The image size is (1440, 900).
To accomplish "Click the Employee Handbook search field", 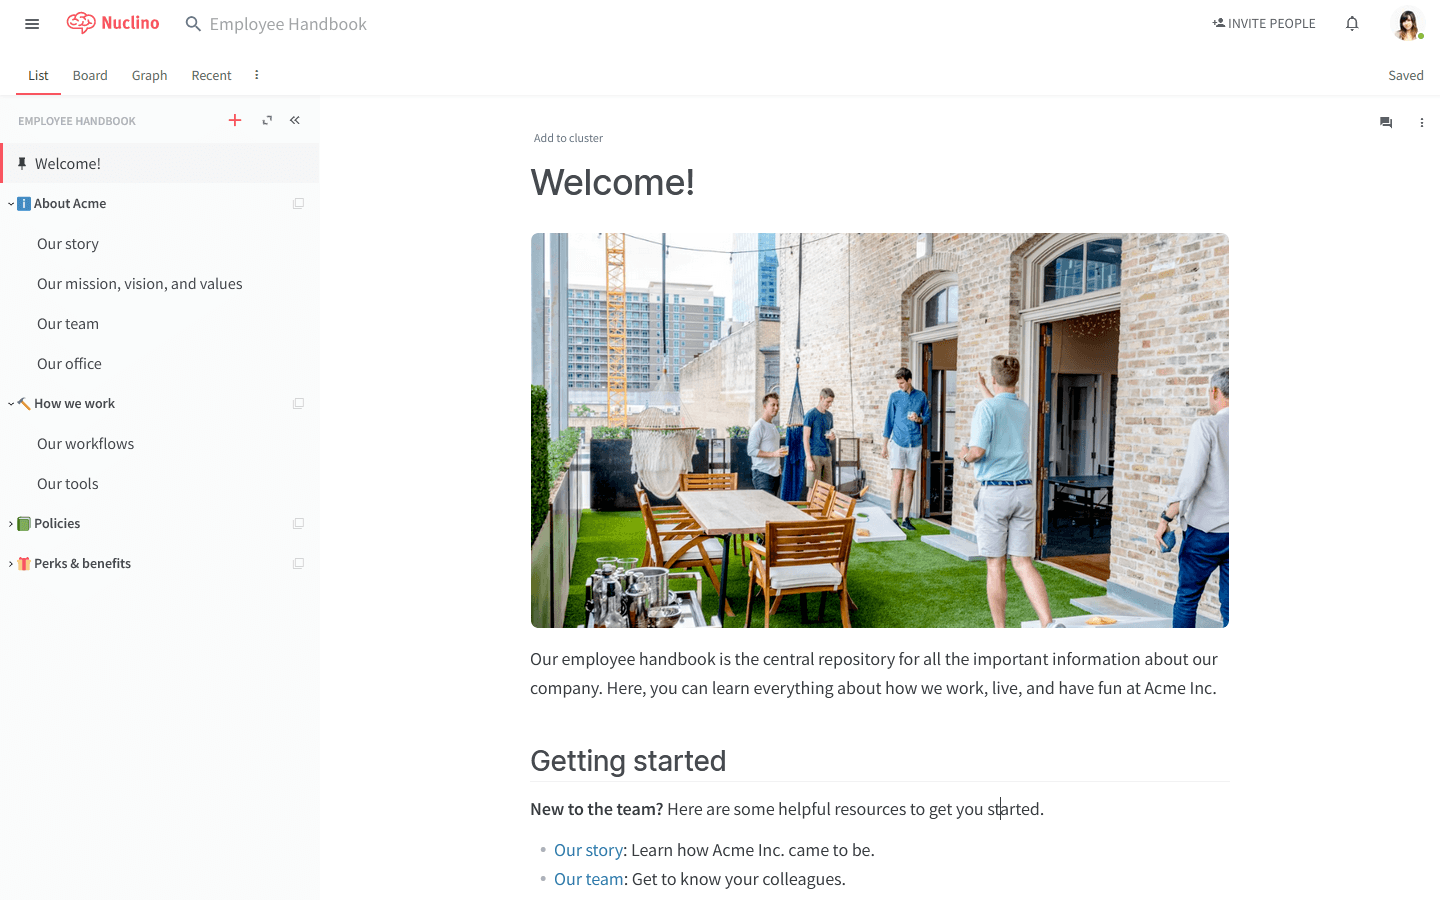I will click(x=288, y=24).
